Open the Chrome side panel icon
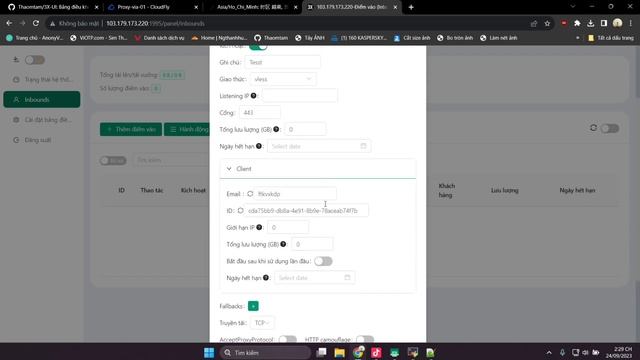The width and height of the screenshot is (640, 360). click(x=604, y=23)
